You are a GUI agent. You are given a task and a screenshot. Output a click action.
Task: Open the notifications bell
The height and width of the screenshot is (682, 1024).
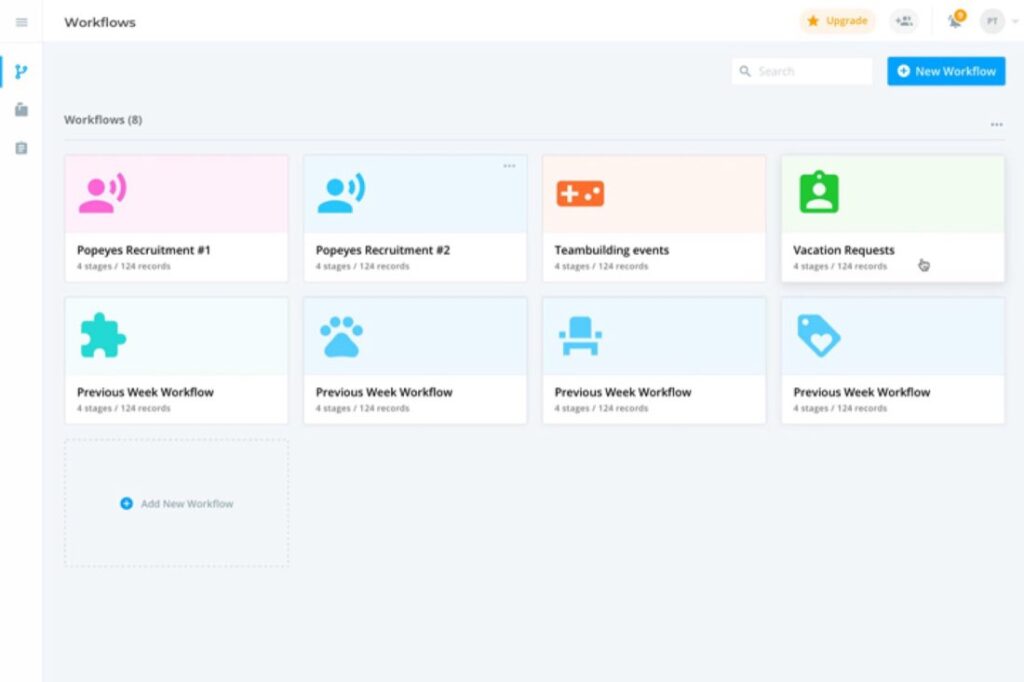point(955,21)
